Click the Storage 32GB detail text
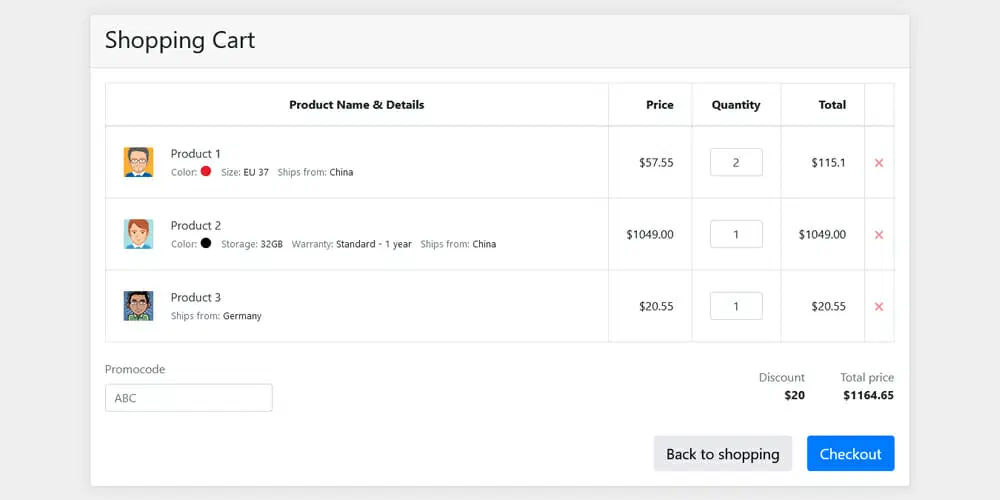 point(252,244)
